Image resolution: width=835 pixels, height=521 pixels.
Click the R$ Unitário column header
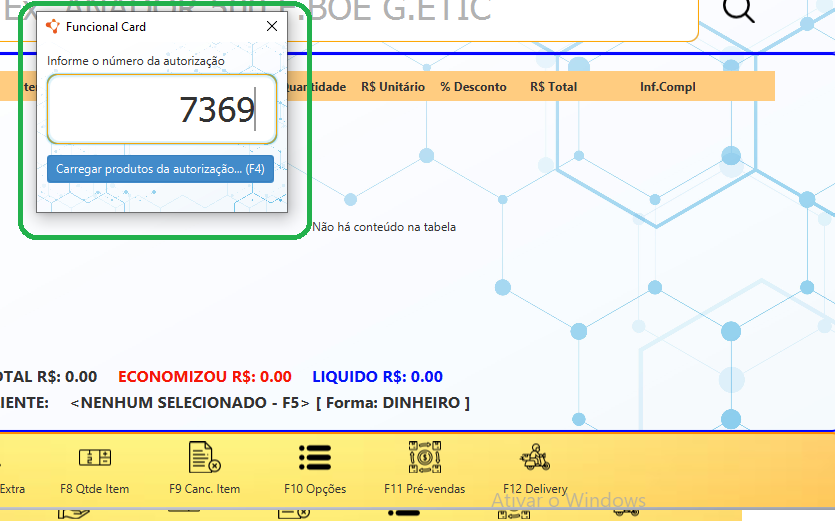(x=393, y=87)
